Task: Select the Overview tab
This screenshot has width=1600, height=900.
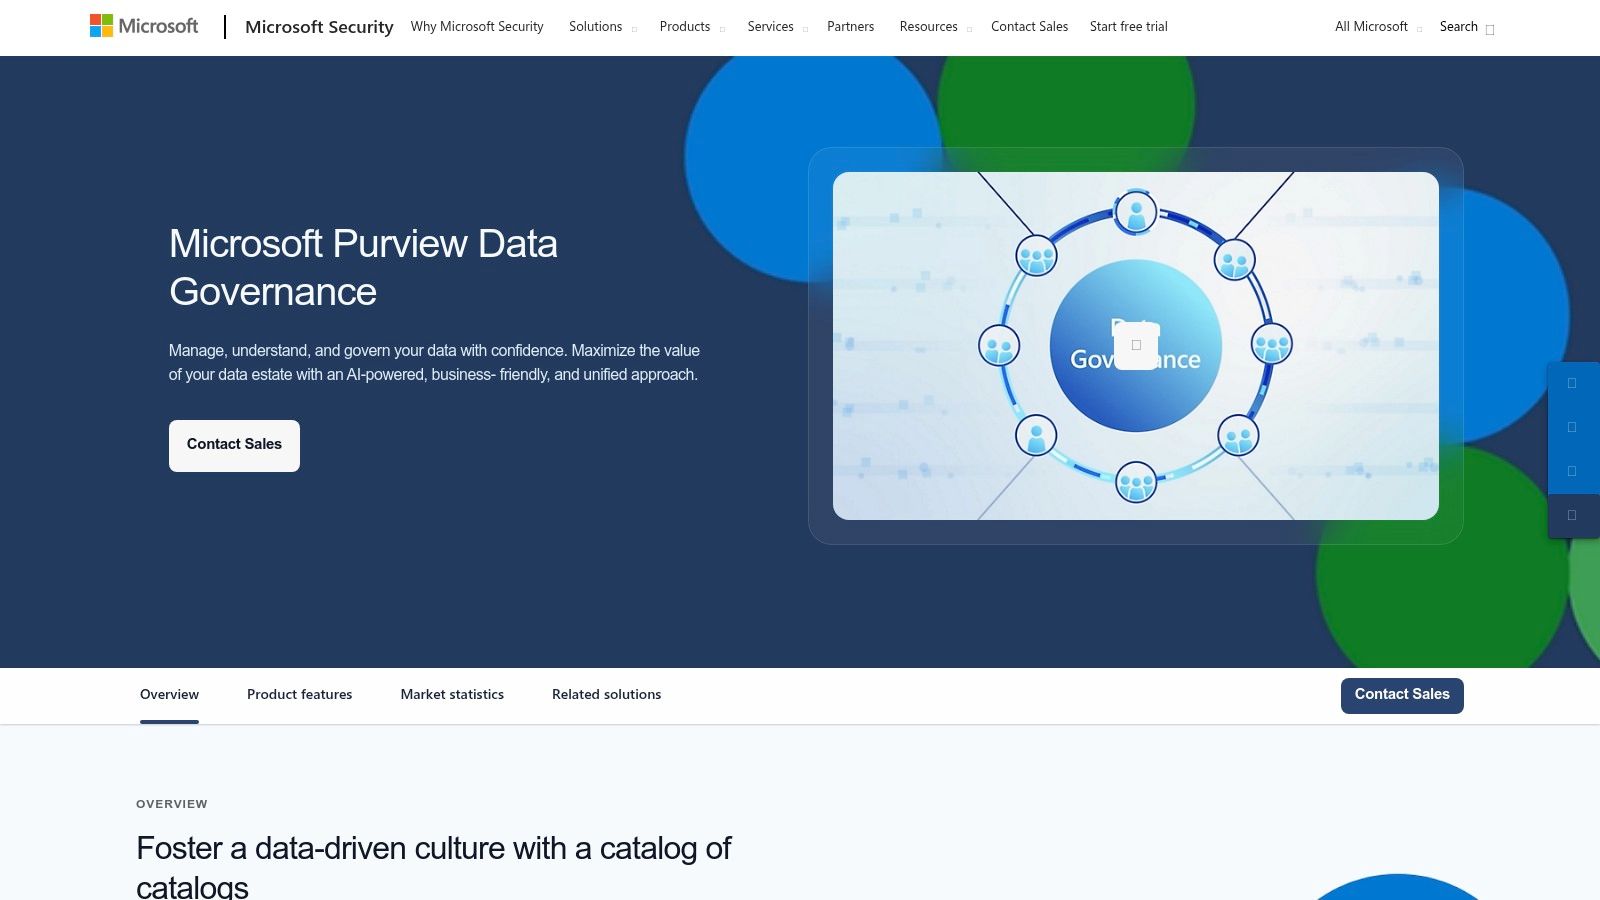Action: (x=169, y=695)
